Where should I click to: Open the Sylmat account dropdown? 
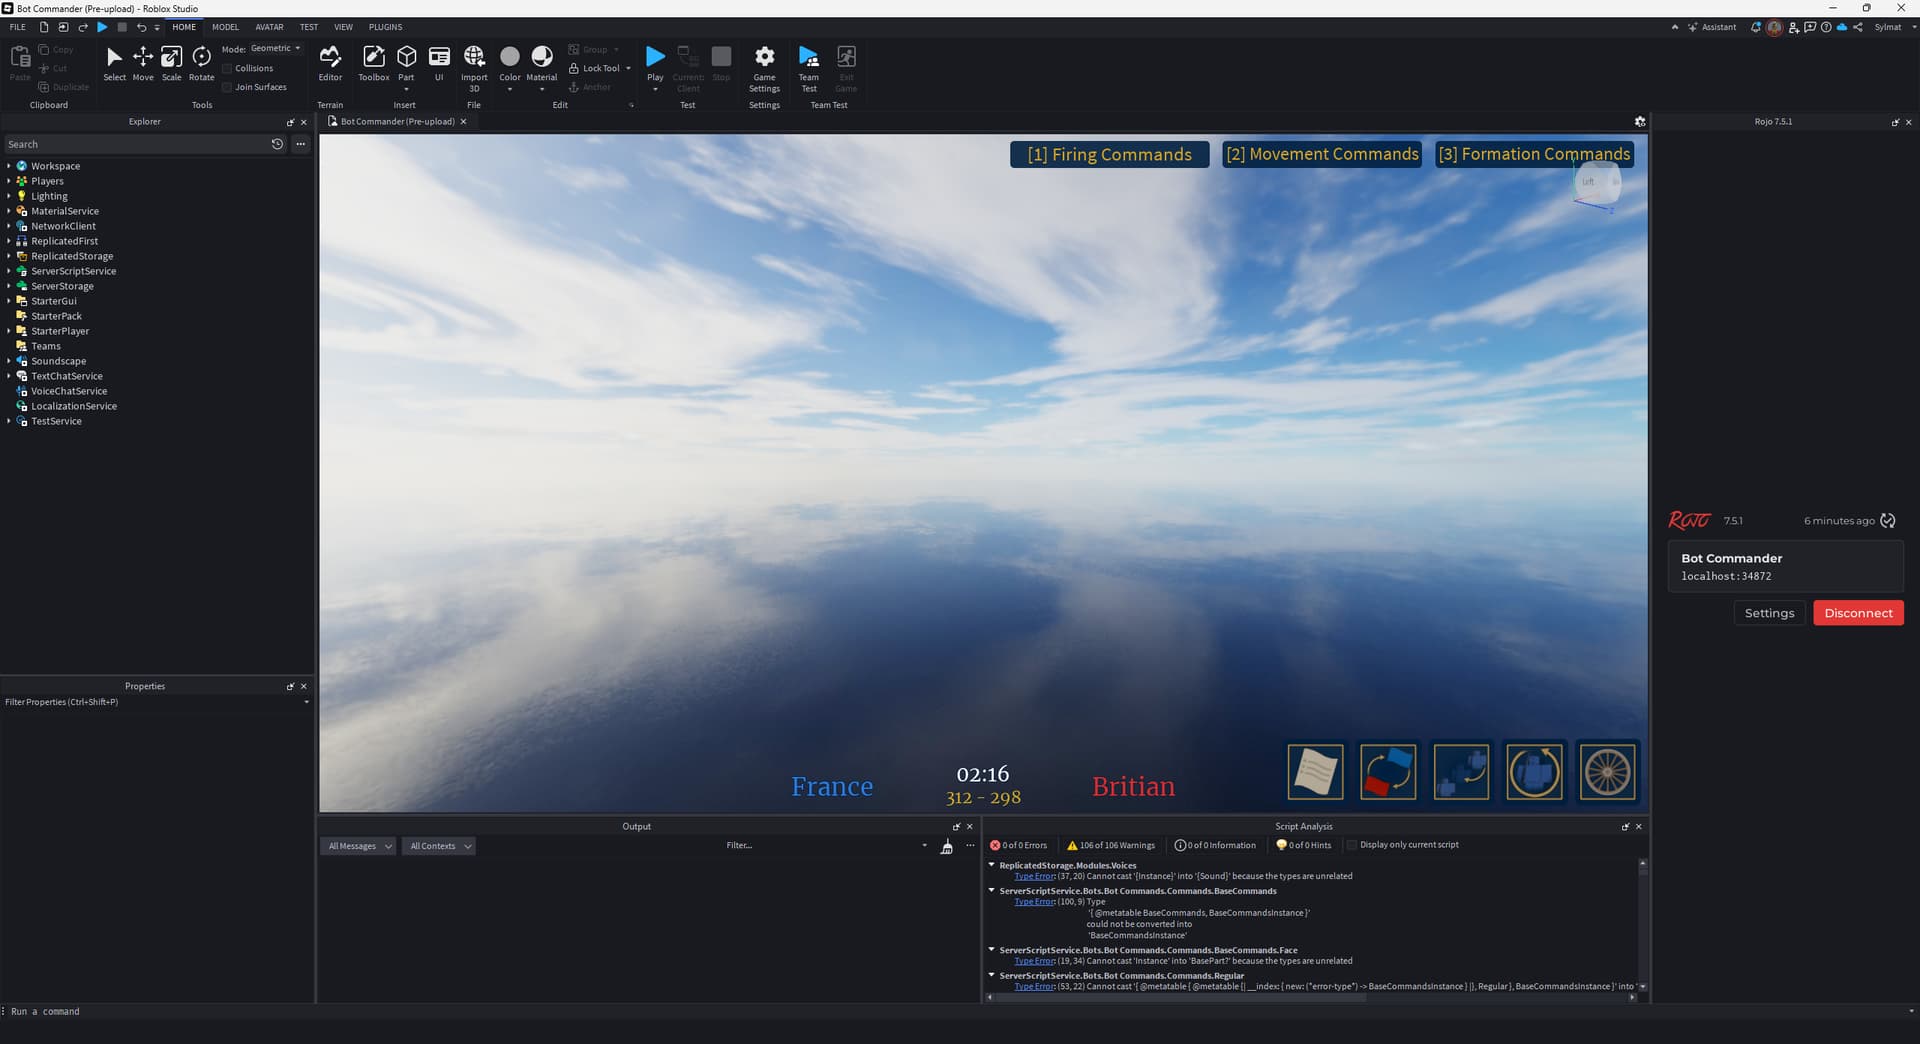click(x=1895, y=27)
